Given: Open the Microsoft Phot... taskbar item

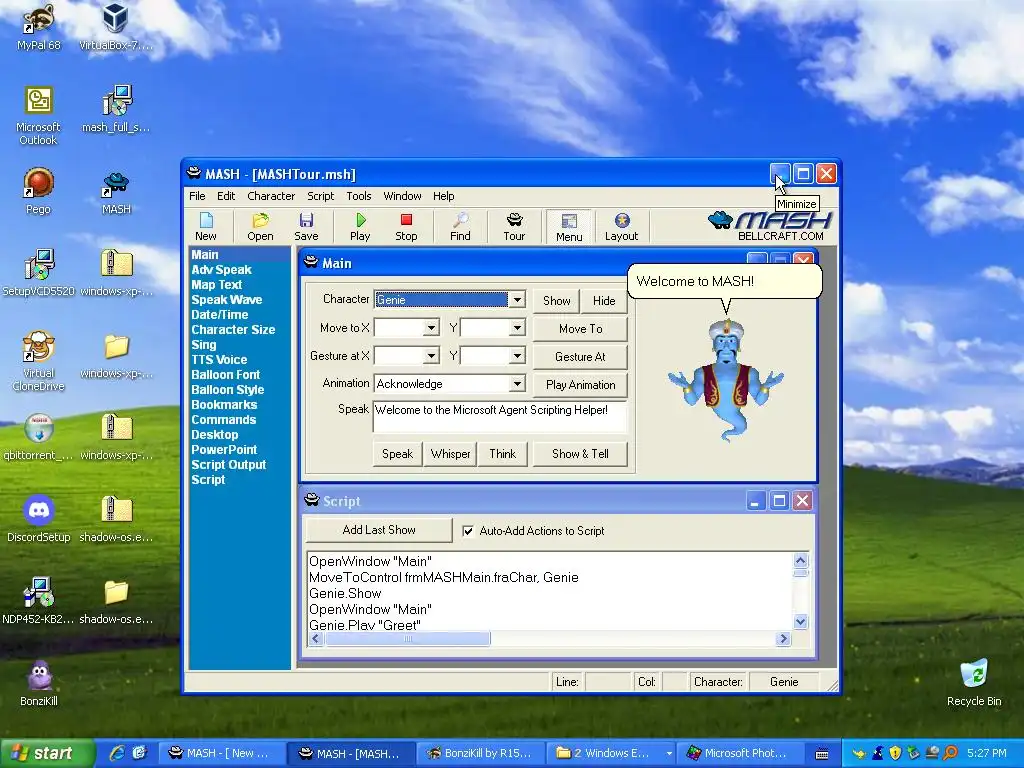Looking at the screenshot, I should click(x=739, y=754).
